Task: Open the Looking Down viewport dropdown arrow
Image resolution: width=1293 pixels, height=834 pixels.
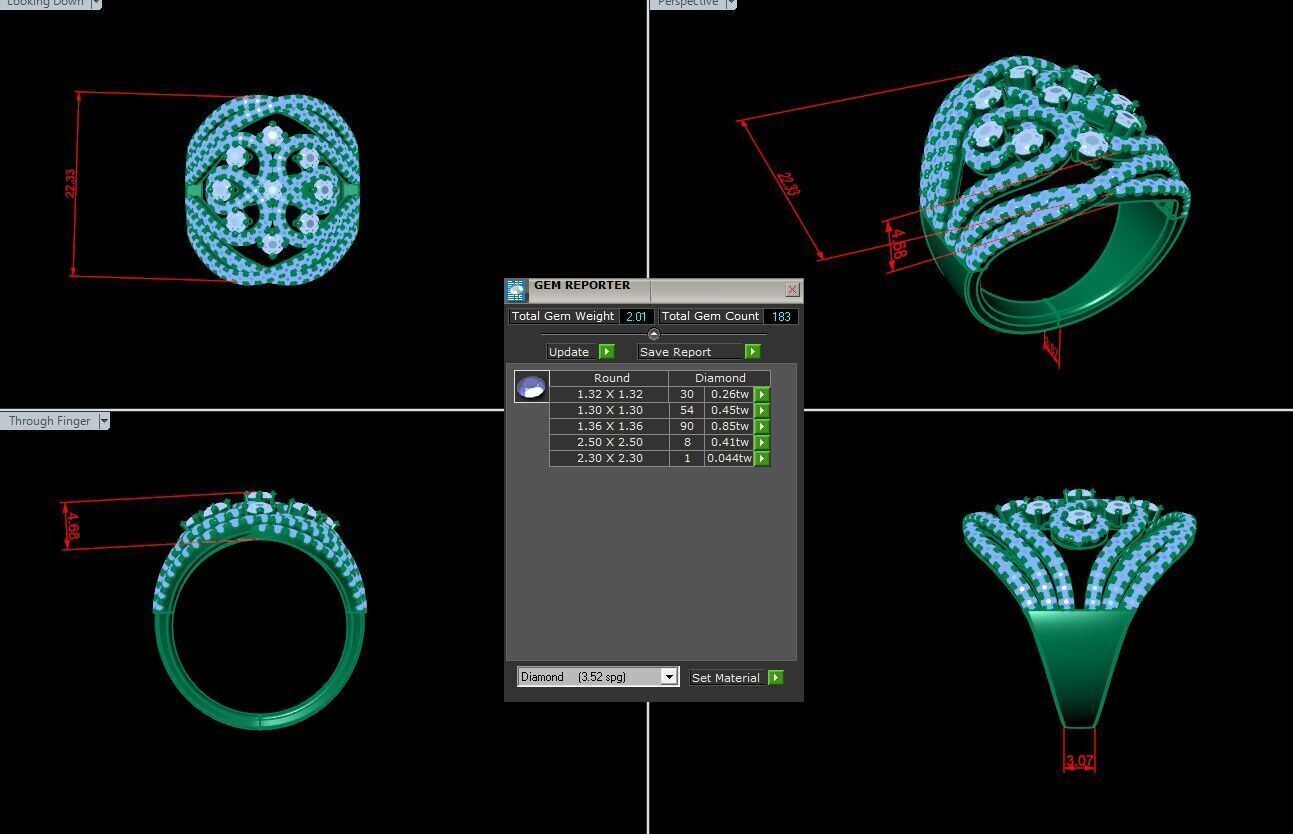Action: click(96, 3)
